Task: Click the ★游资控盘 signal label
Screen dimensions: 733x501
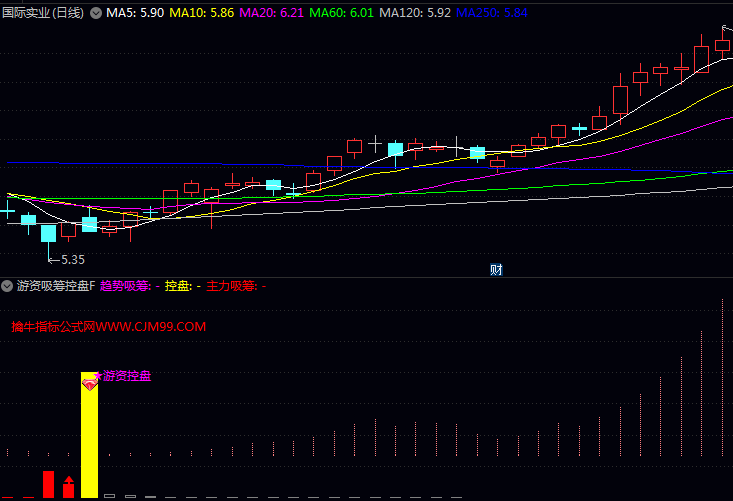Action: [x=122, y=376]
